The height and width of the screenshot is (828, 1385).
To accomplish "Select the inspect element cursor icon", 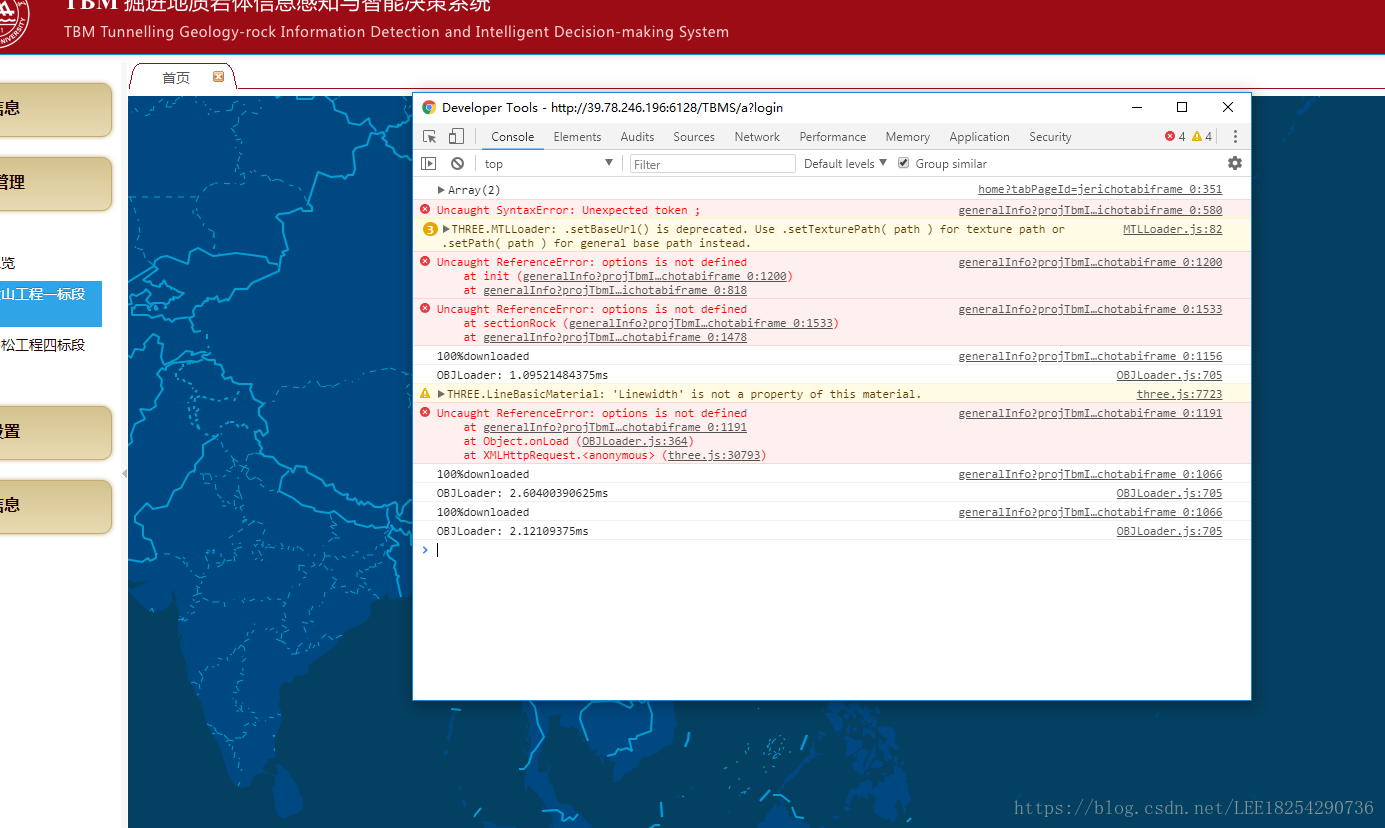I will click(x=430, y=137).
